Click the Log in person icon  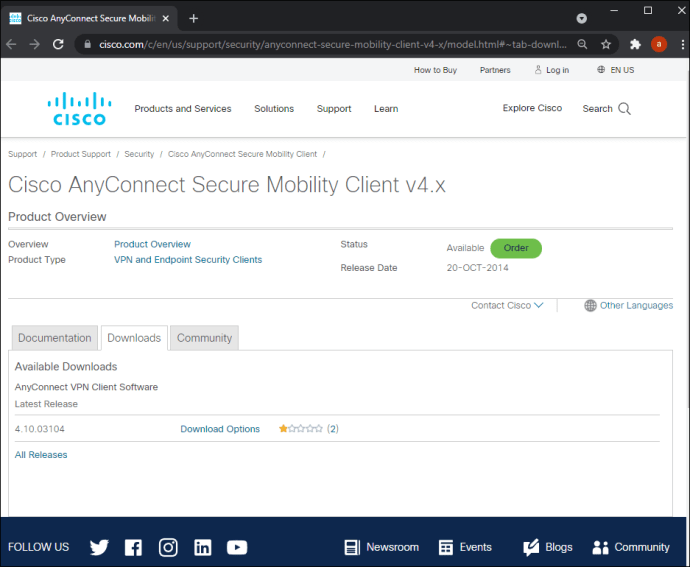tap(538, 70)
